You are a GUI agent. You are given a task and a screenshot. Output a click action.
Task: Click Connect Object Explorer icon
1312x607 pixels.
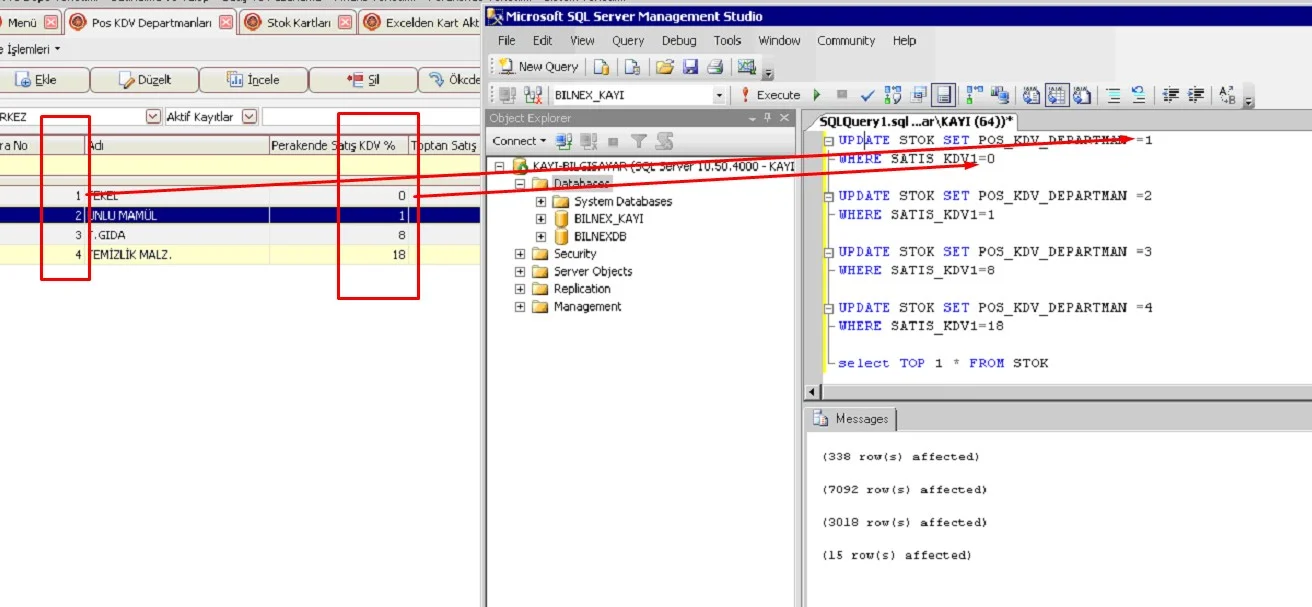(564, 141)
